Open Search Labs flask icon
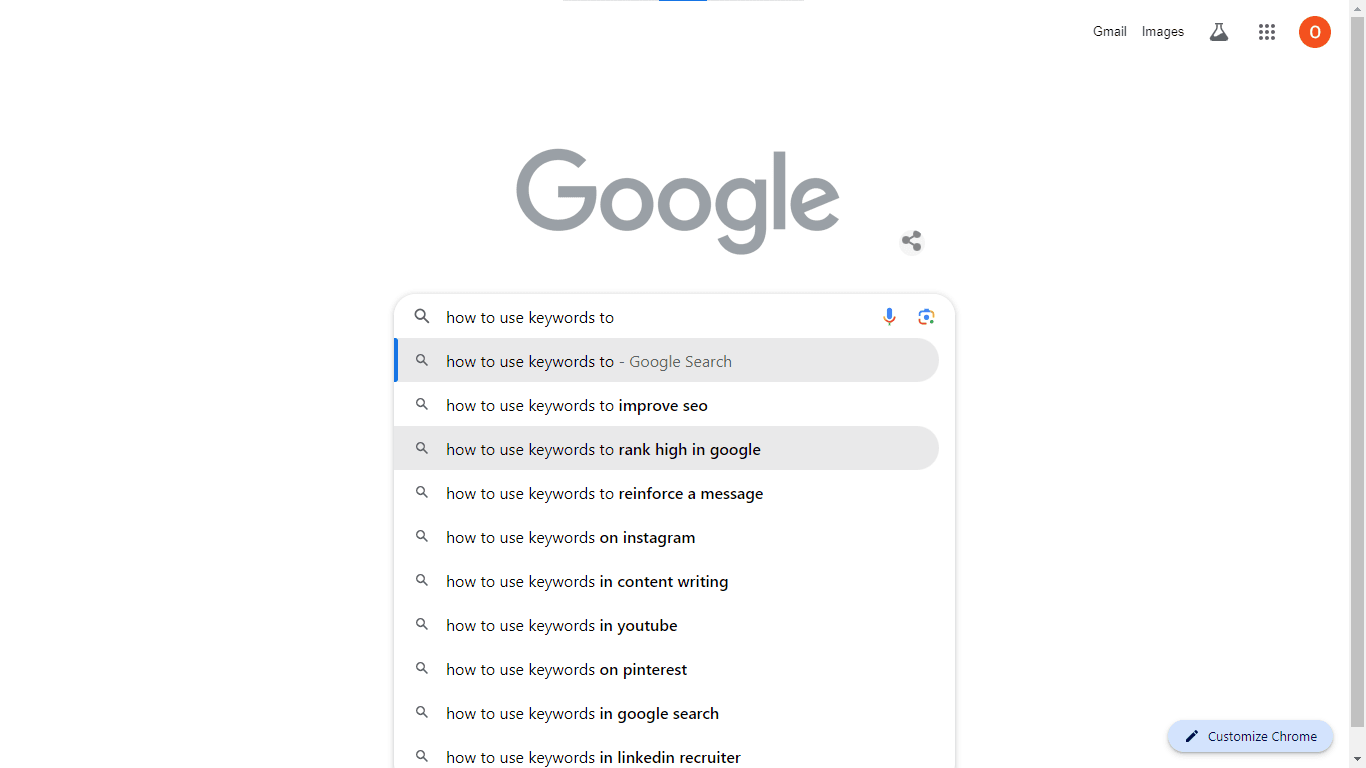 tap(1218, 32)
